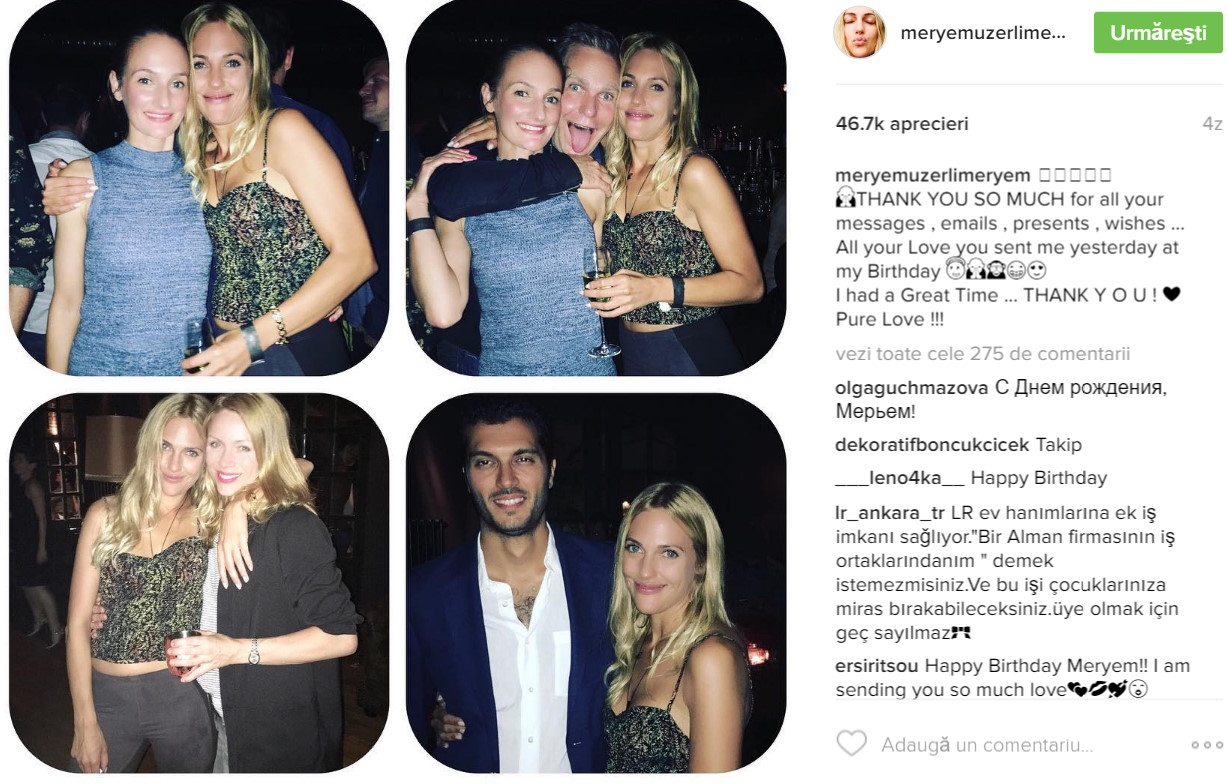Visit lr_ankara_tr commenter profile

(x=890, y=513)
